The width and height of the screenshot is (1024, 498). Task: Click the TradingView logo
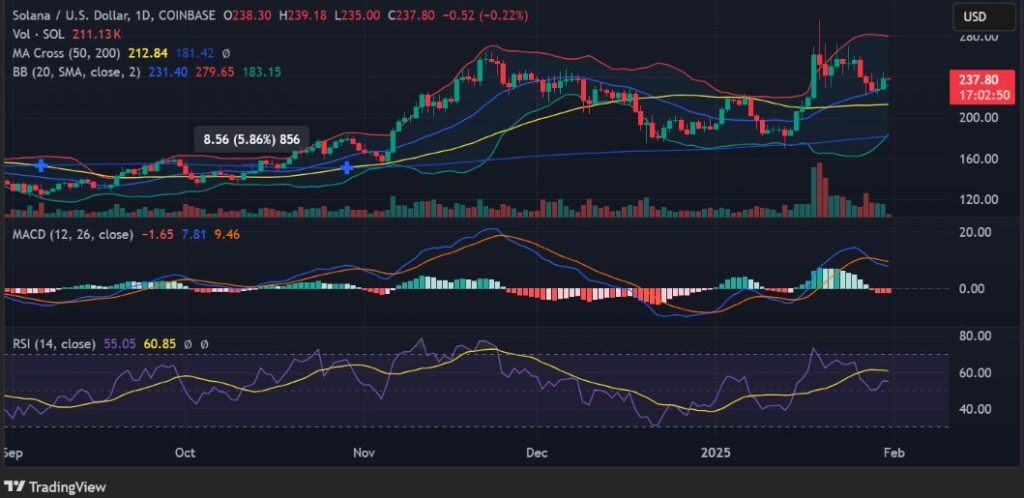[x=55, y=487]
